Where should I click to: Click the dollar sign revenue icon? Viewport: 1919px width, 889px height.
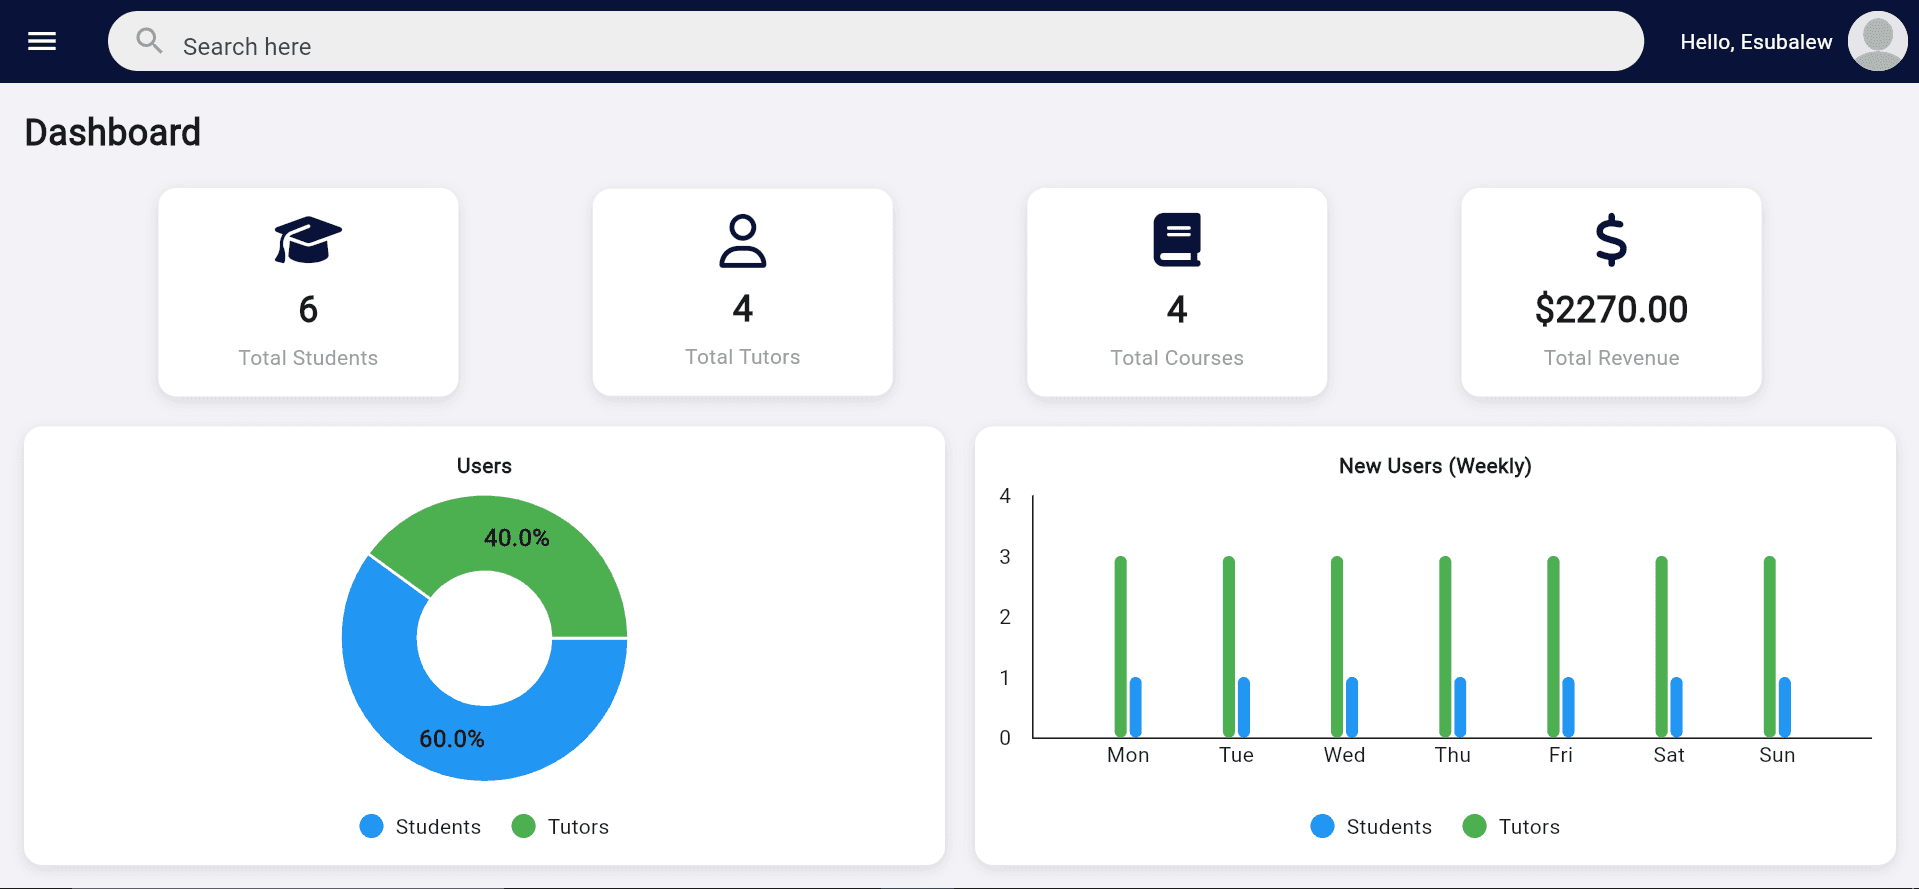coord(1610,240)
